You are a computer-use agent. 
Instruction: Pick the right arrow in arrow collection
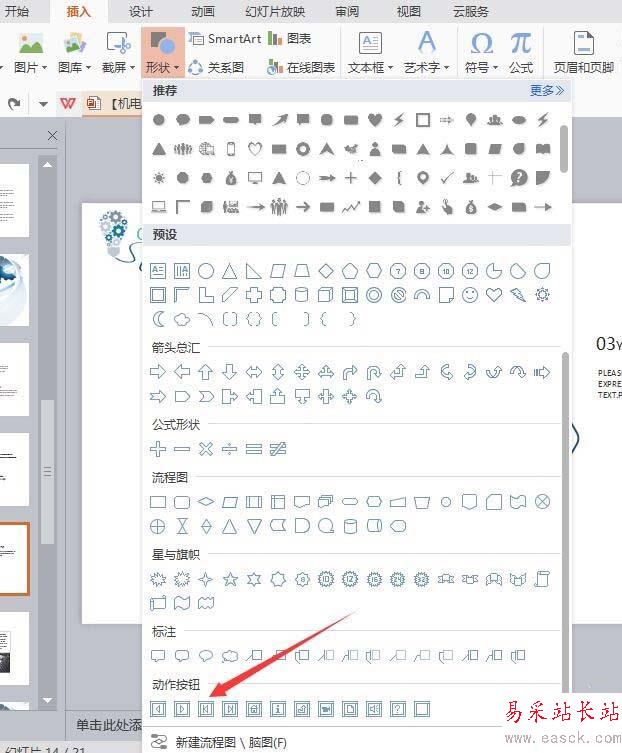pyautogui.click(x=158, y=372)
